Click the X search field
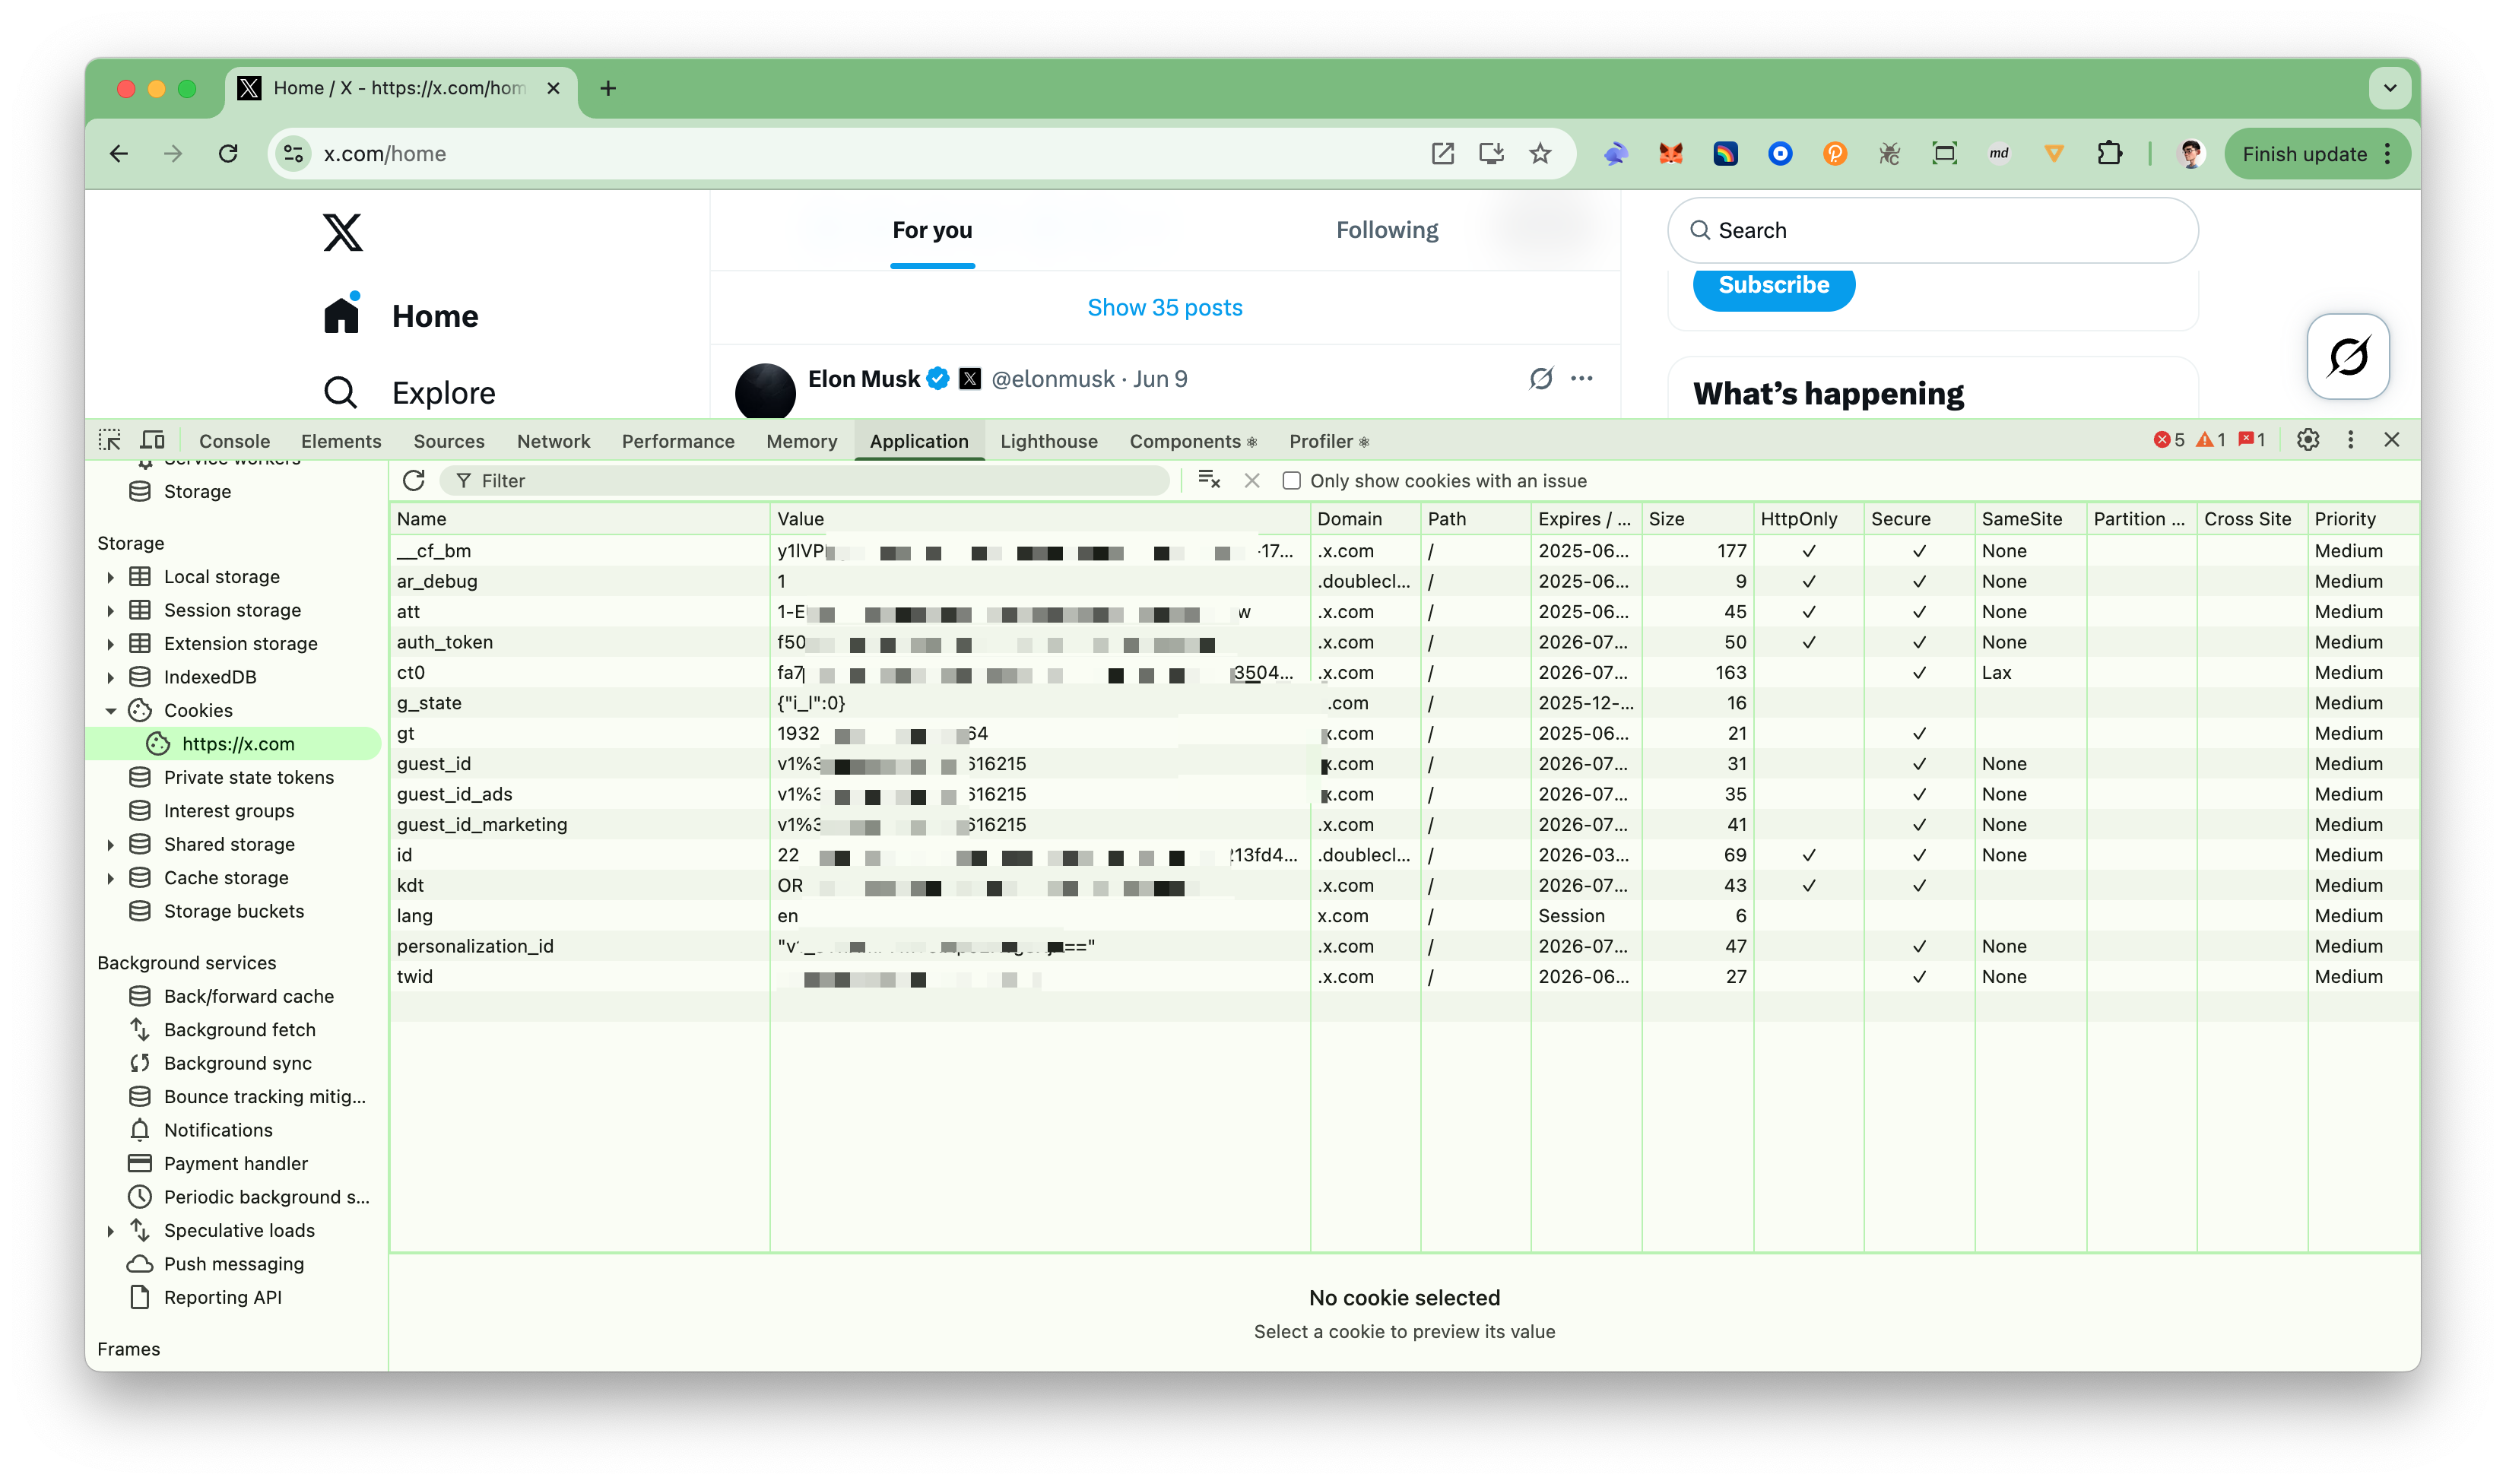 point(1932,230)
